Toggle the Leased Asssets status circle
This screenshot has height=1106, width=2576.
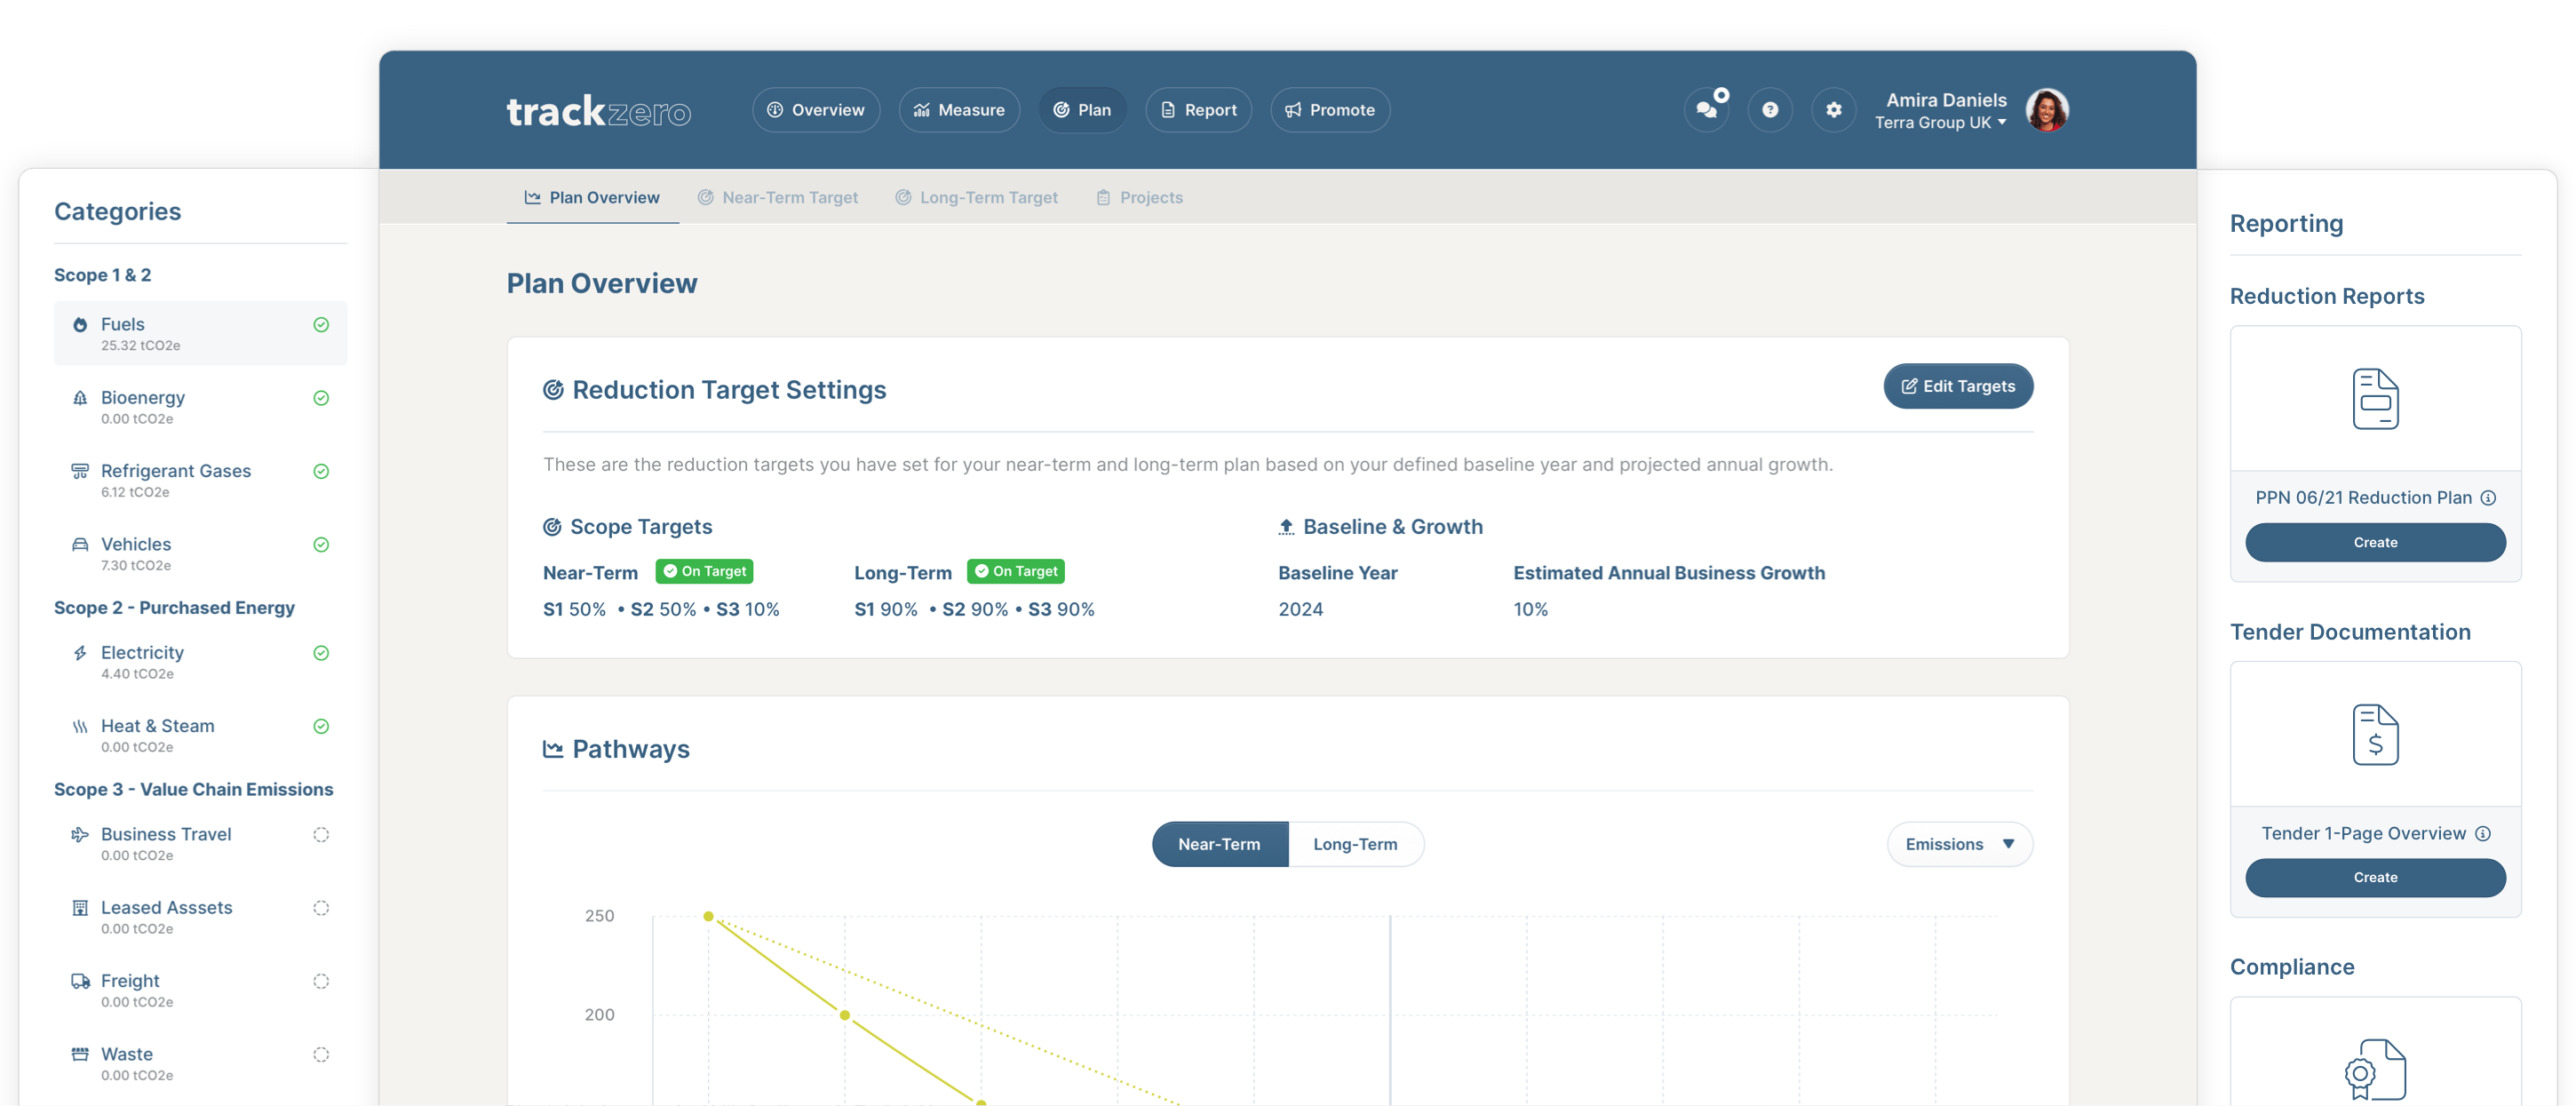(321, 908)
